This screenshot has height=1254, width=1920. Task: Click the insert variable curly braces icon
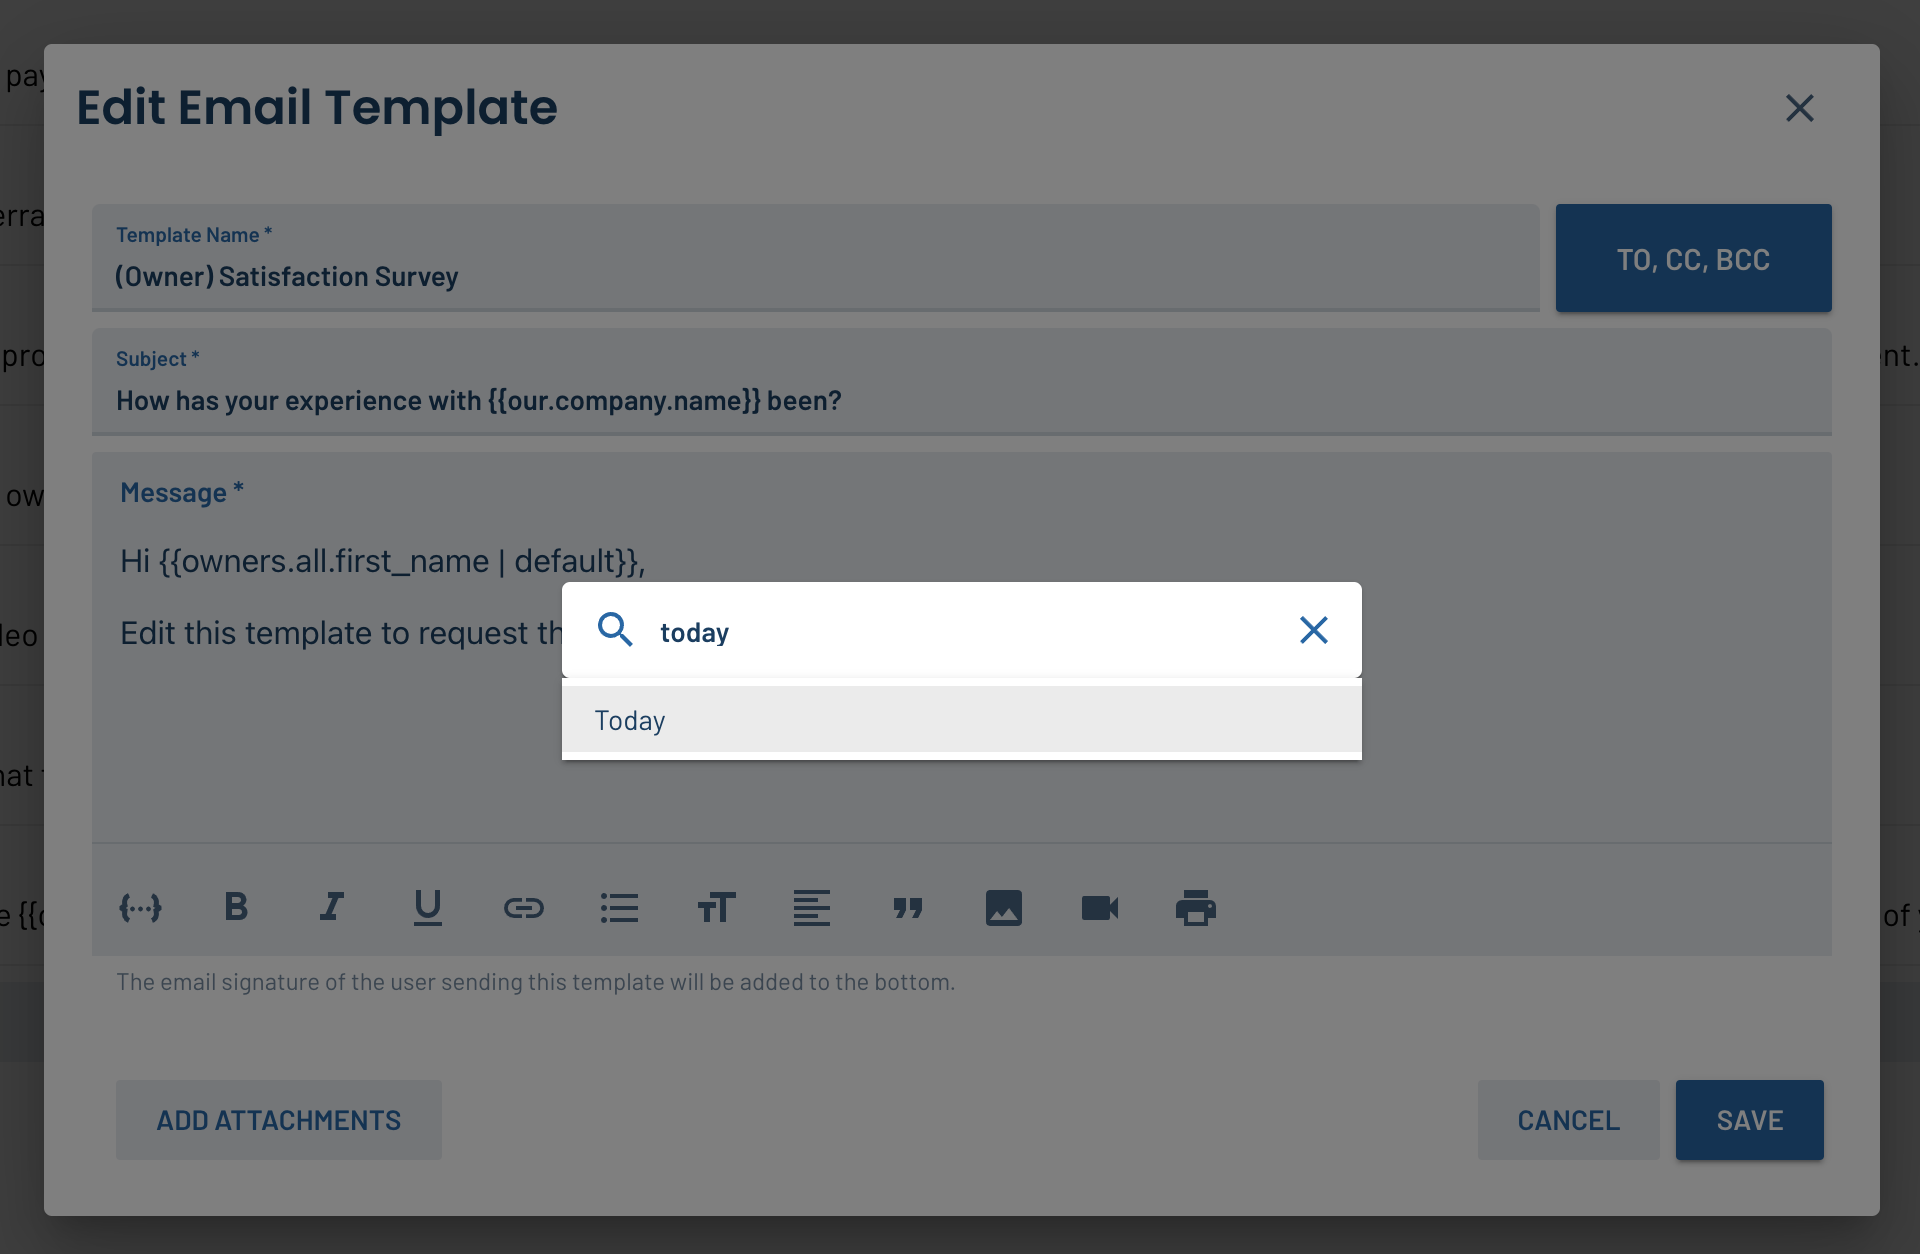click(140, 908)
